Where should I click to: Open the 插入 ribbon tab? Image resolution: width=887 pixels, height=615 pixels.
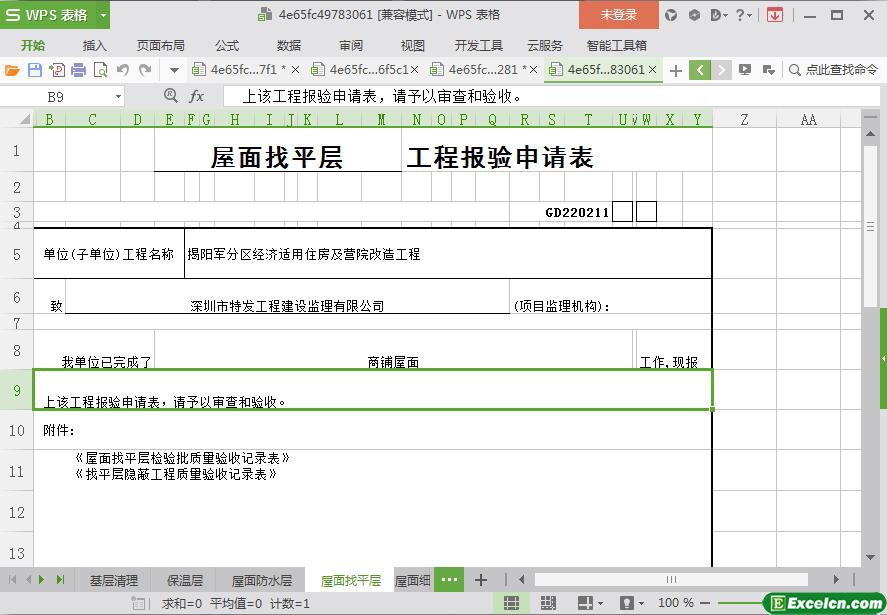[95, 45]
